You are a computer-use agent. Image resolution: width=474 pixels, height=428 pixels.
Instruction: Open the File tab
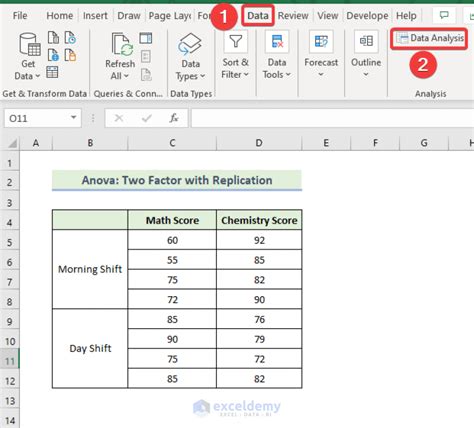(20, 16)
